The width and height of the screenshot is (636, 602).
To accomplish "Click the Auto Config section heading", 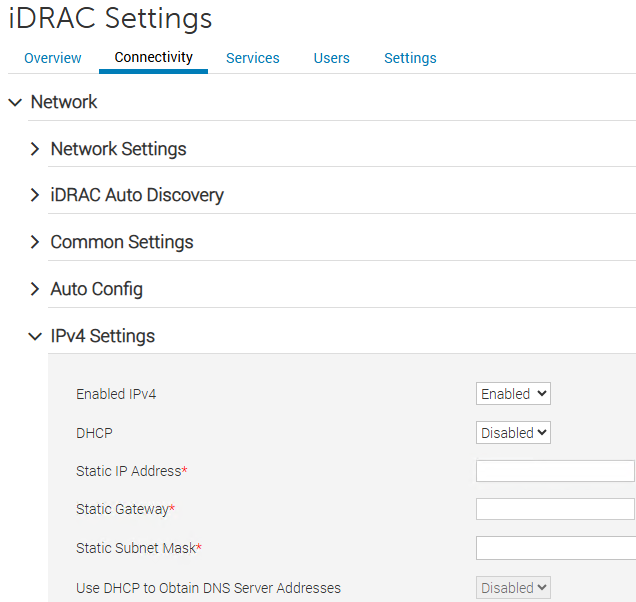I will [x=96, y=289].
